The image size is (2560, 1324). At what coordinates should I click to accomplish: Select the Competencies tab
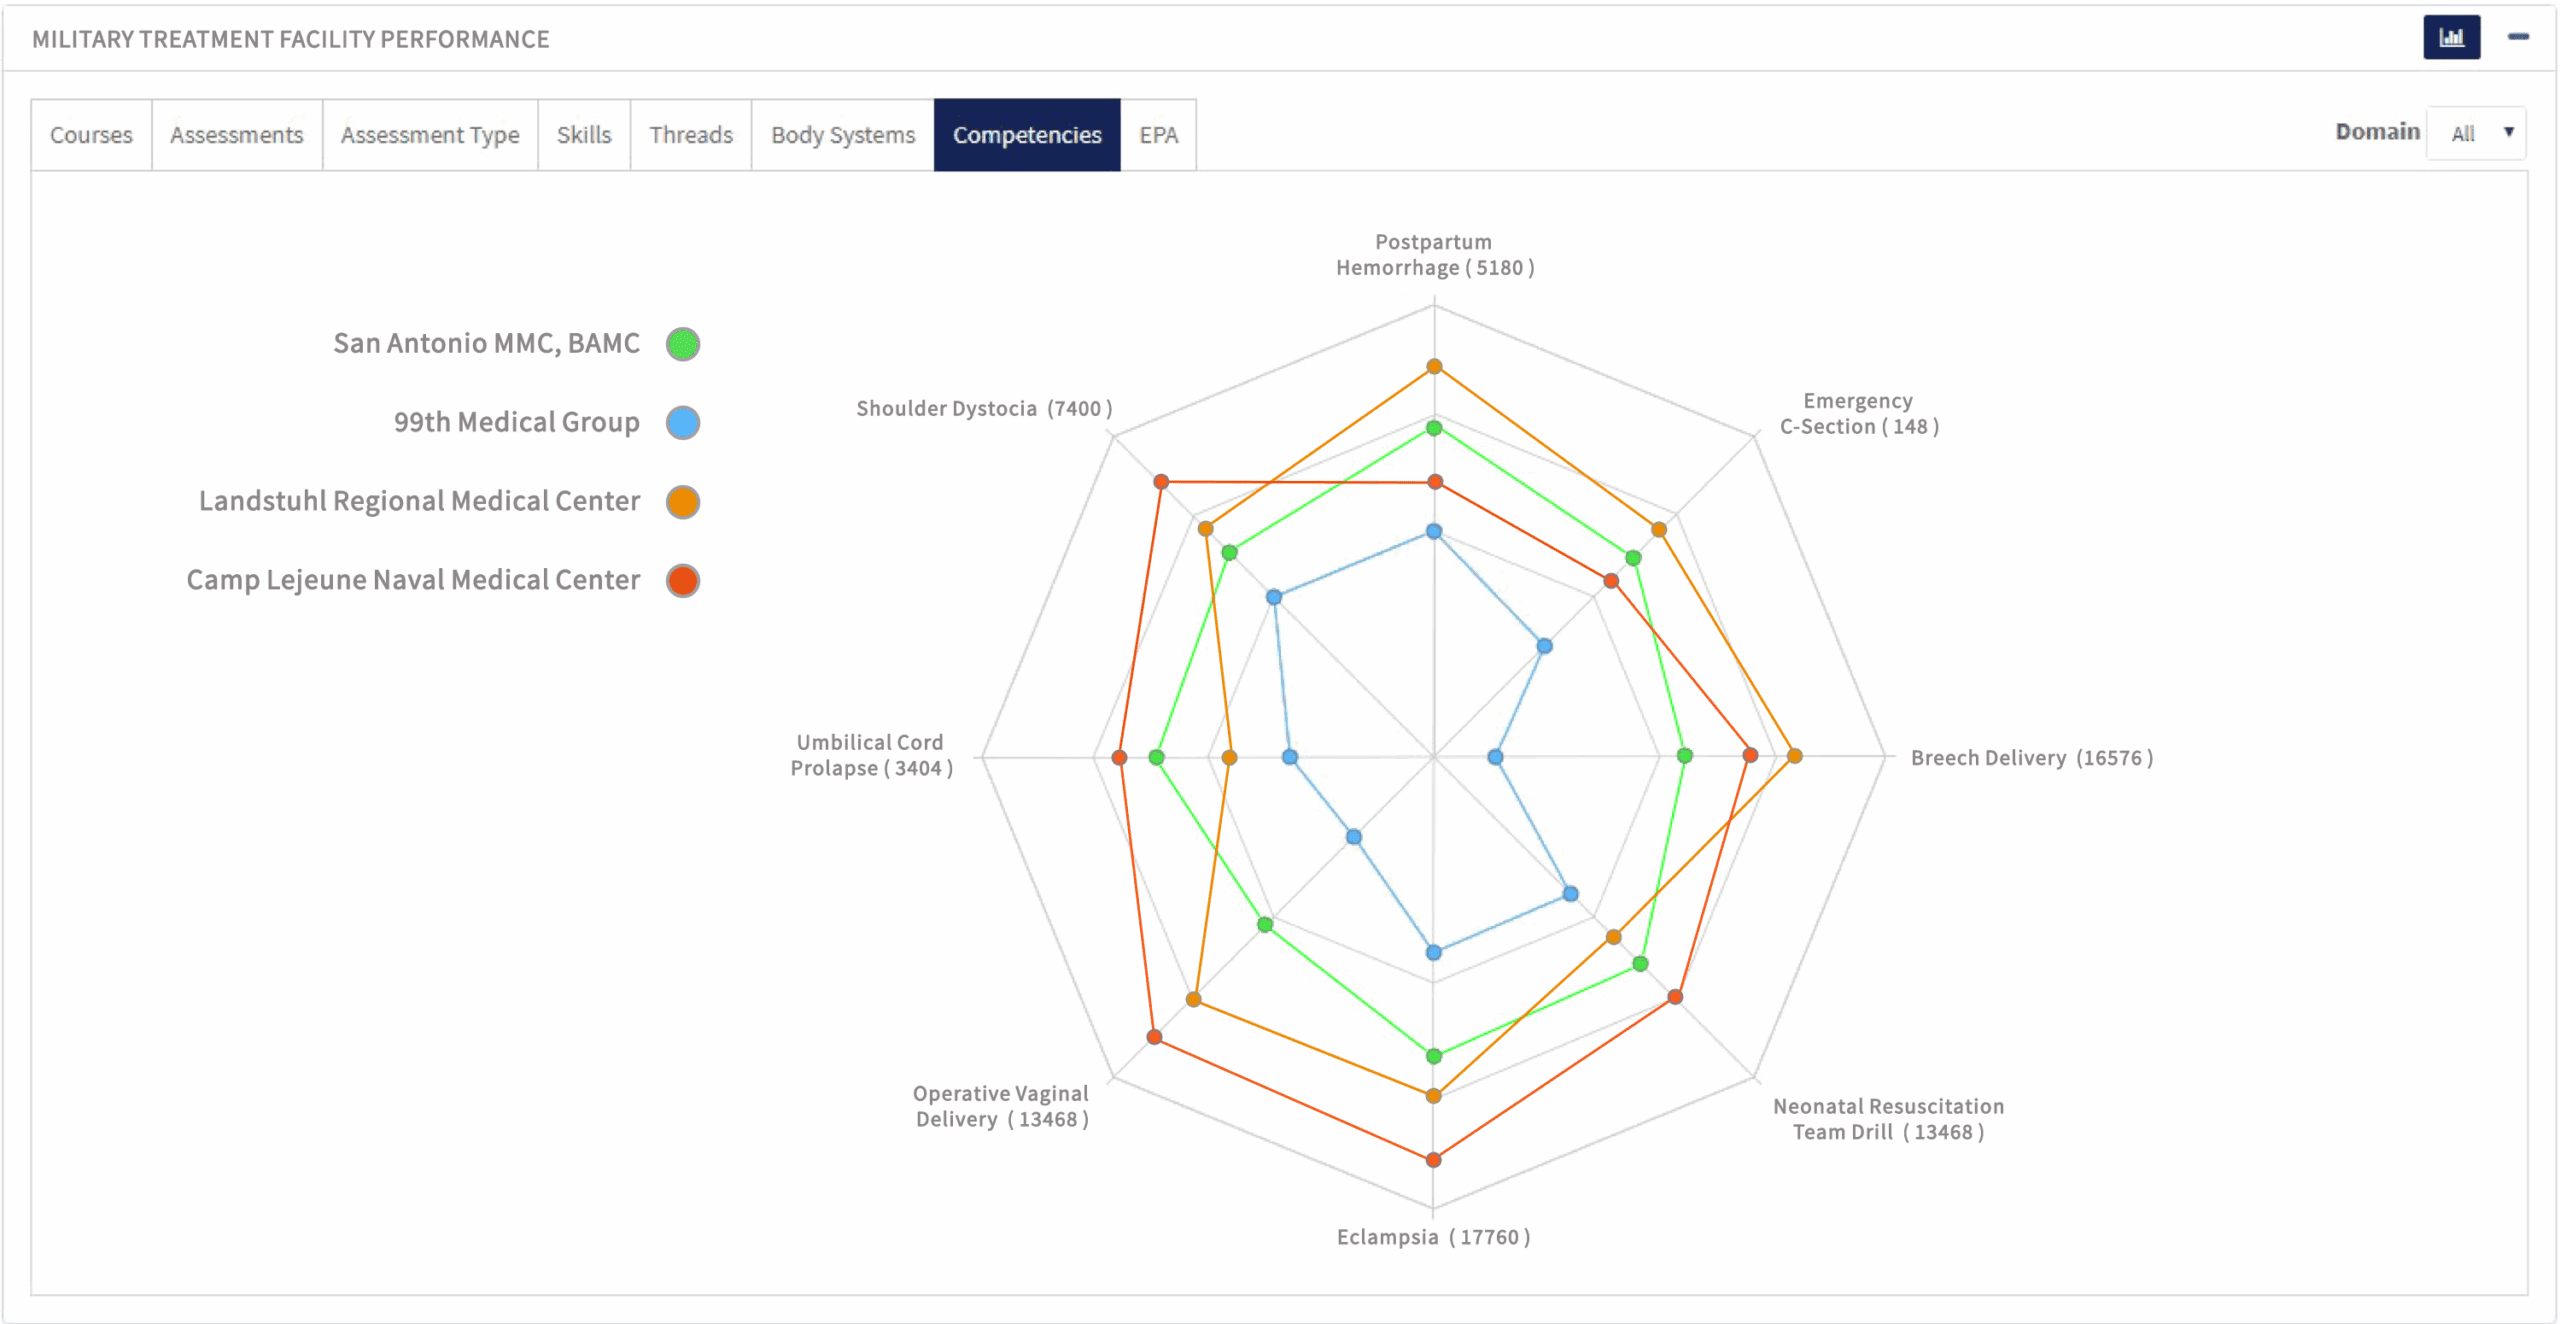(1027, 135)
